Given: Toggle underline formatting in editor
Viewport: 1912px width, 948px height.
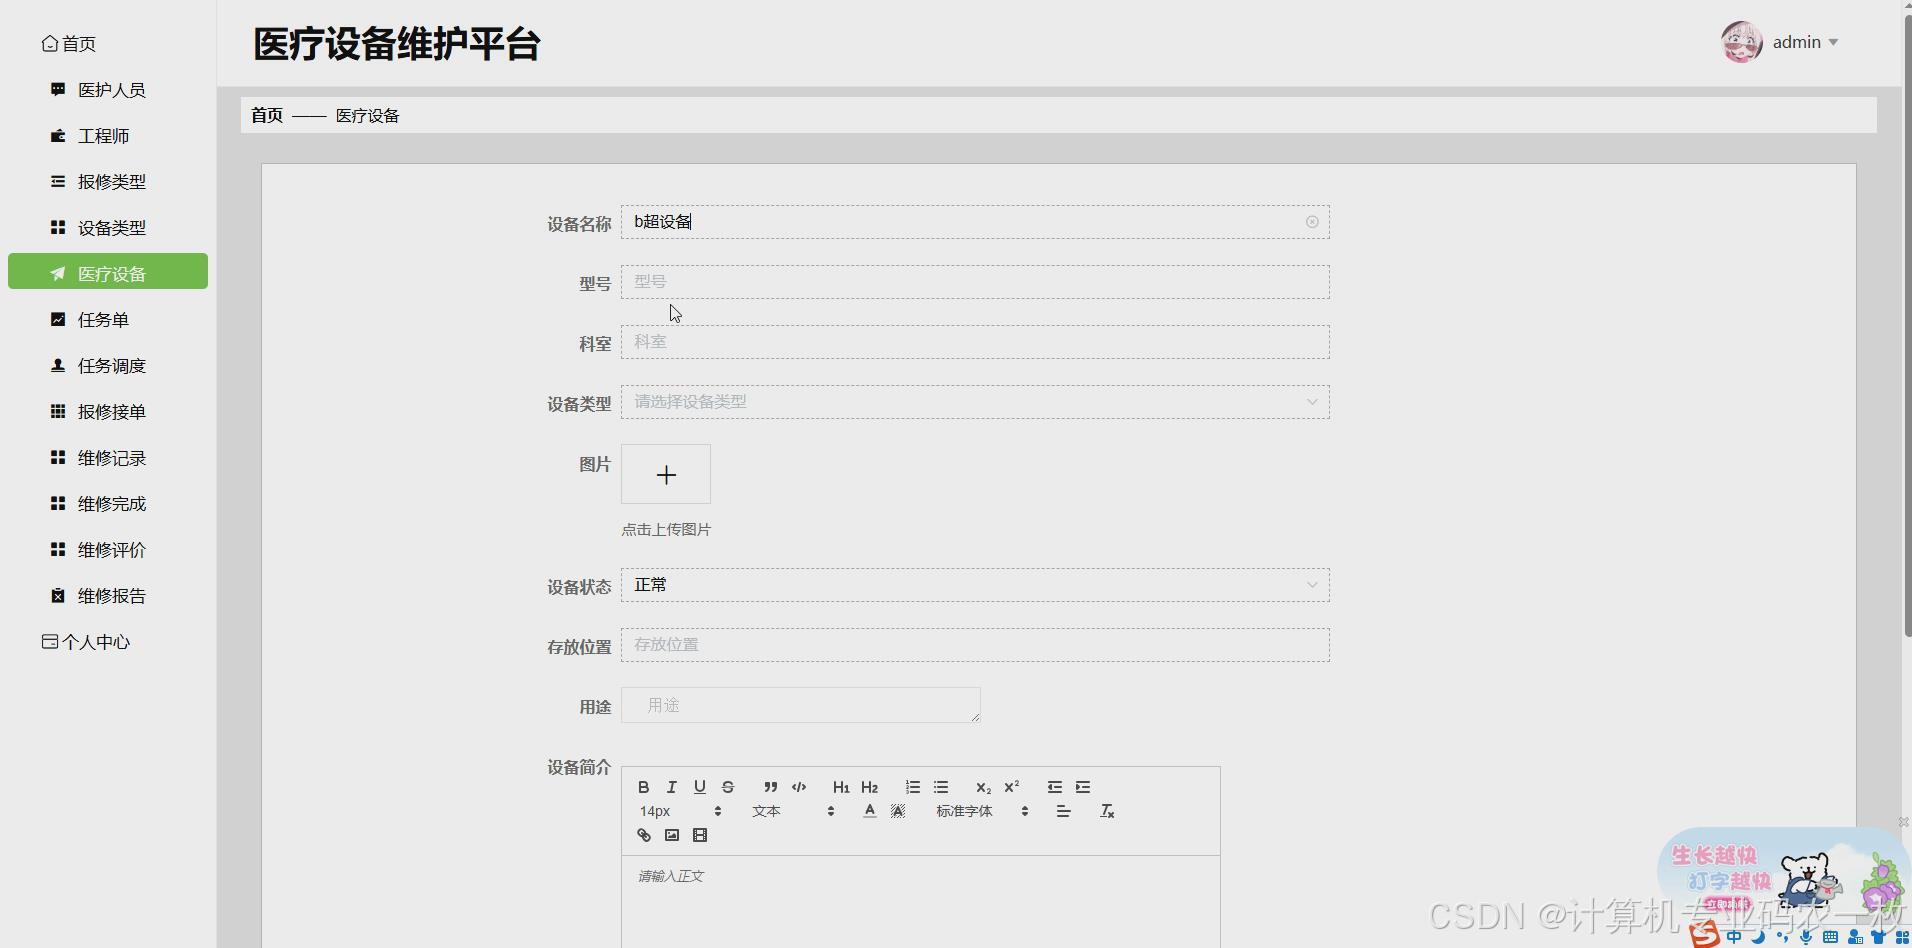Looking at the screenshot, I should point(700,787).
